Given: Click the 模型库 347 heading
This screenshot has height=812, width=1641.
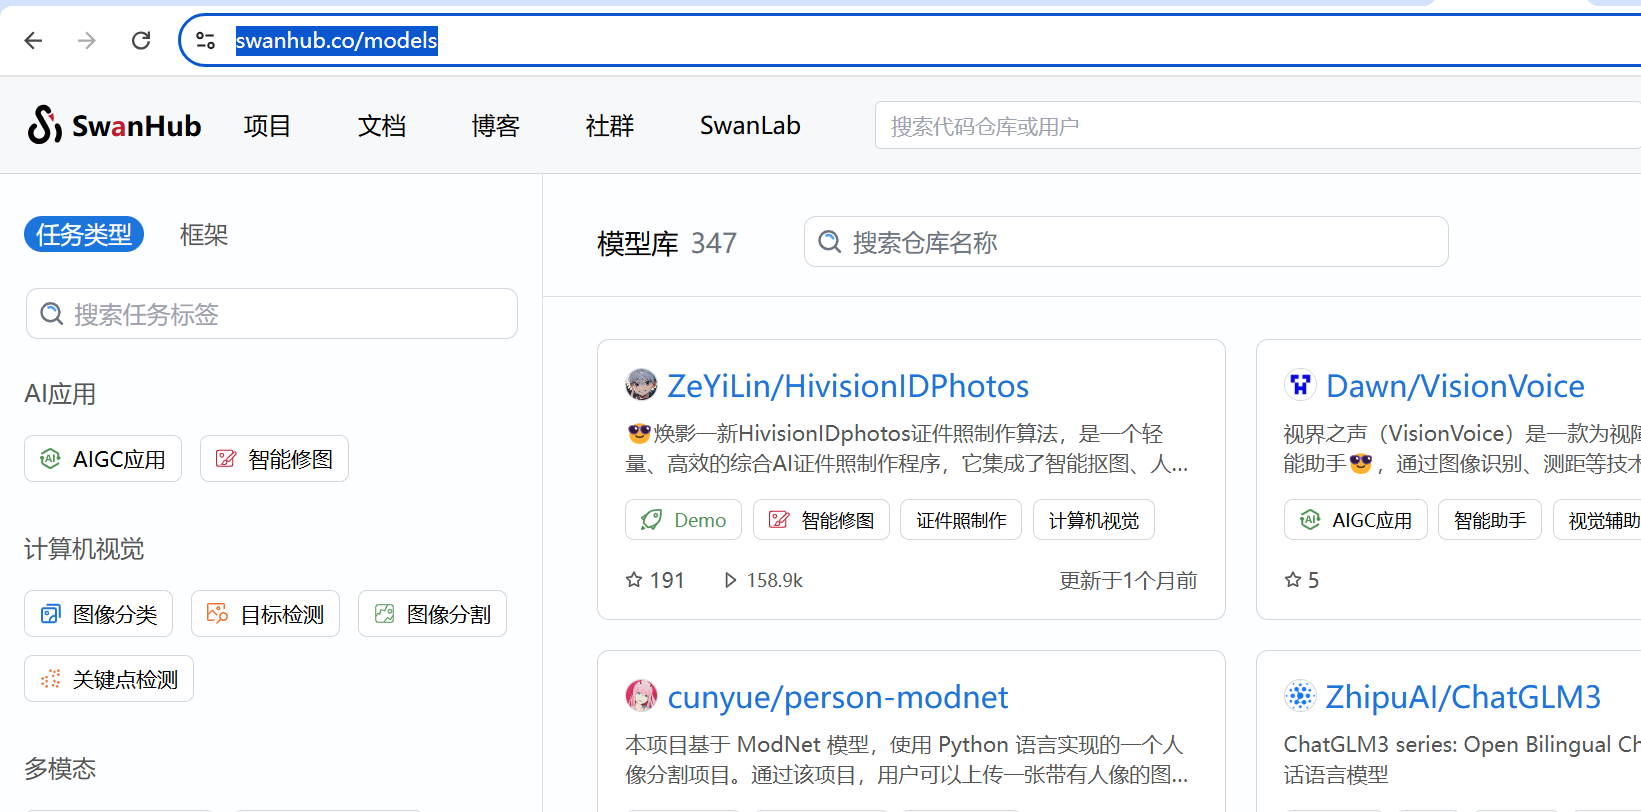Looking at the screenshot, I should pos(667,243).
